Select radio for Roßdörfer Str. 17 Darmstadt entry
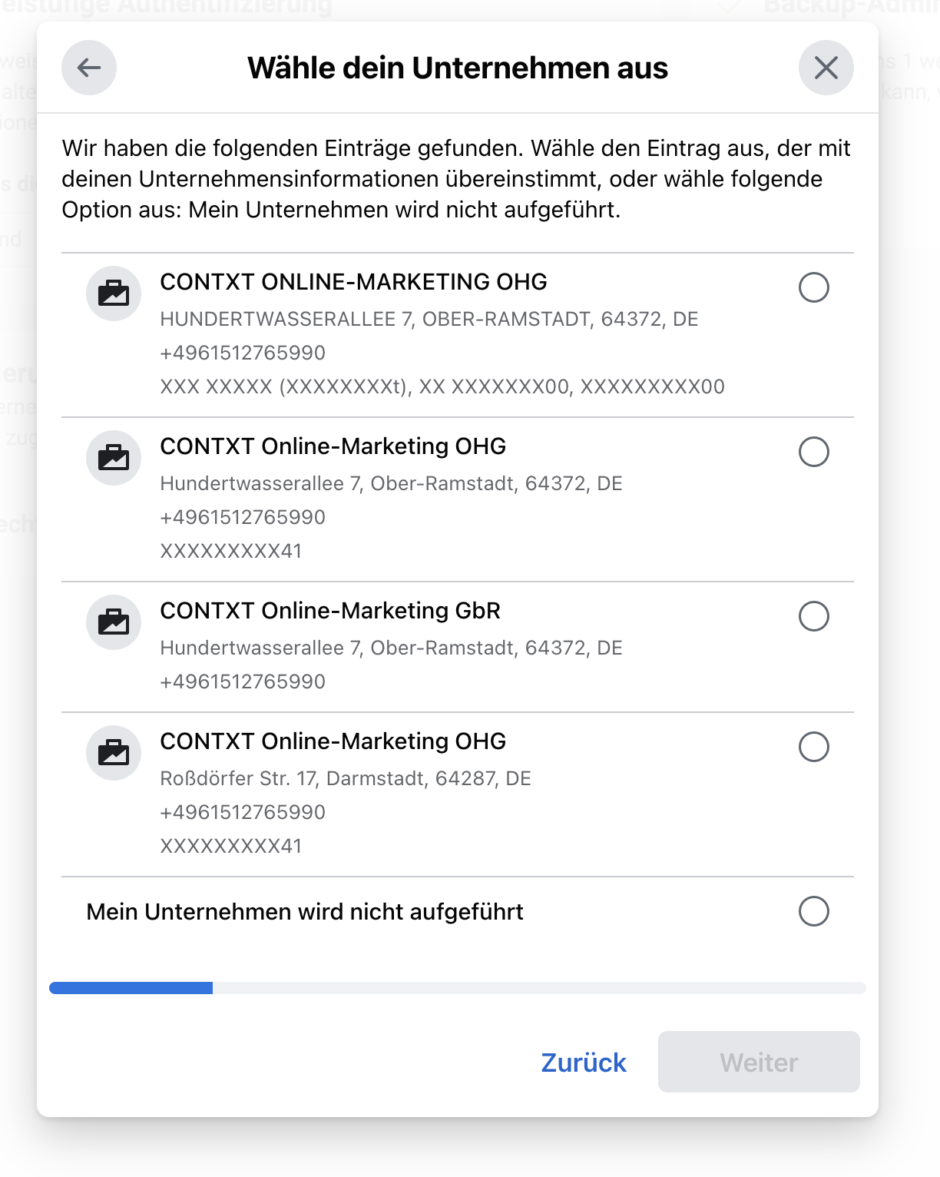This screenshot has width=940, height=1177. 814,747
